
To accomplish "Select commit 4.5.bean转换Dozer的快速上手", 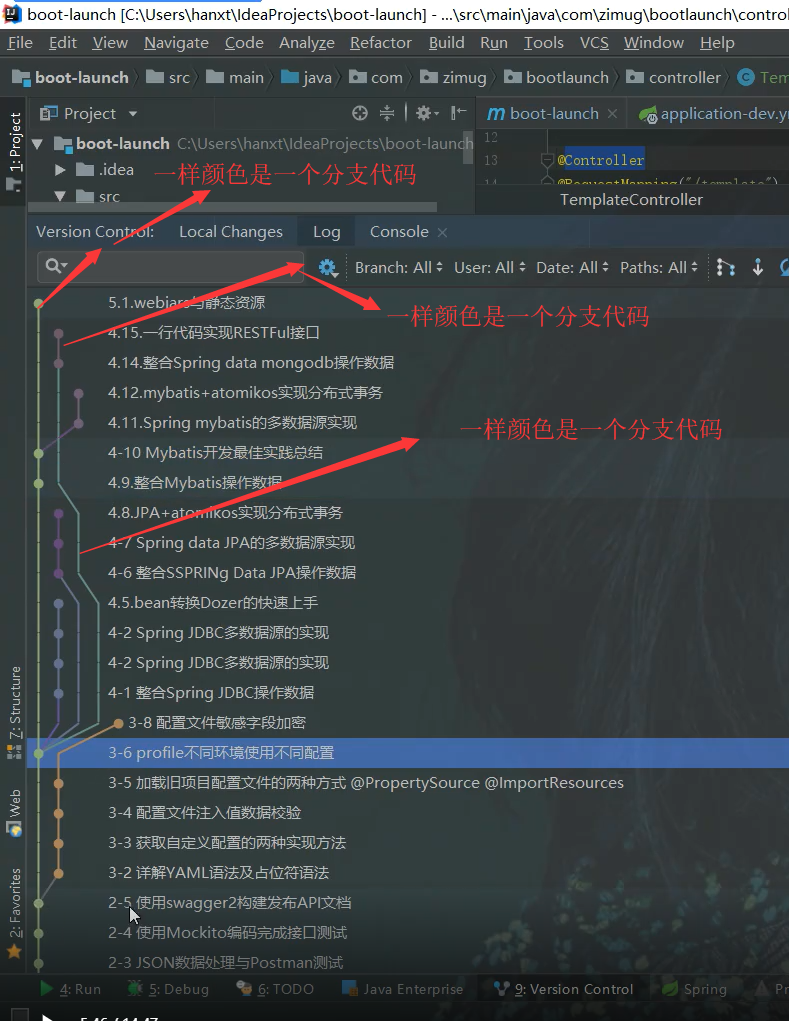I will 213,602.
